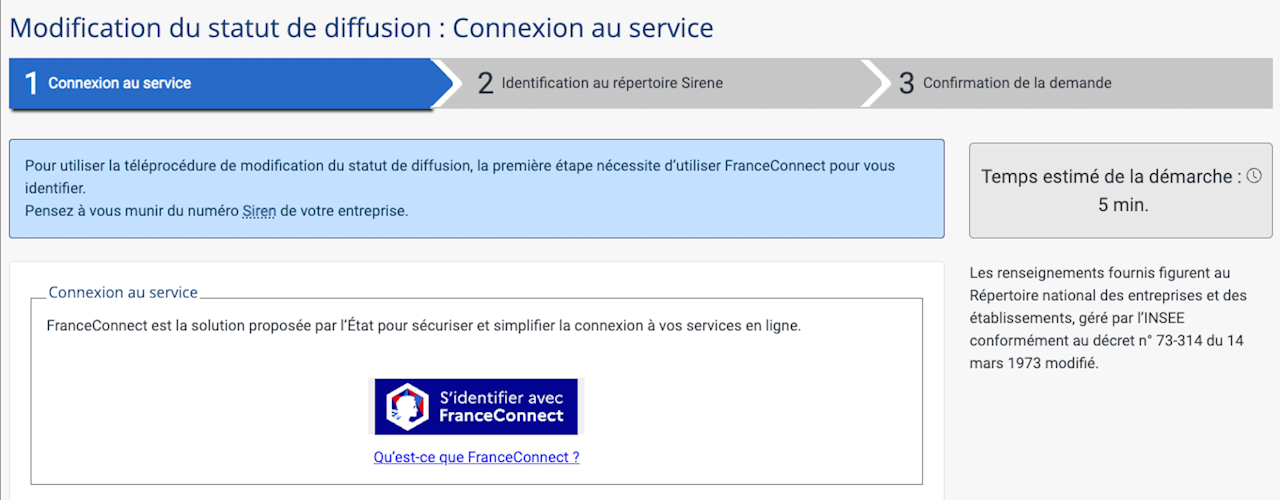
Task: Click the white chevron before step 3
Action: 874,83
